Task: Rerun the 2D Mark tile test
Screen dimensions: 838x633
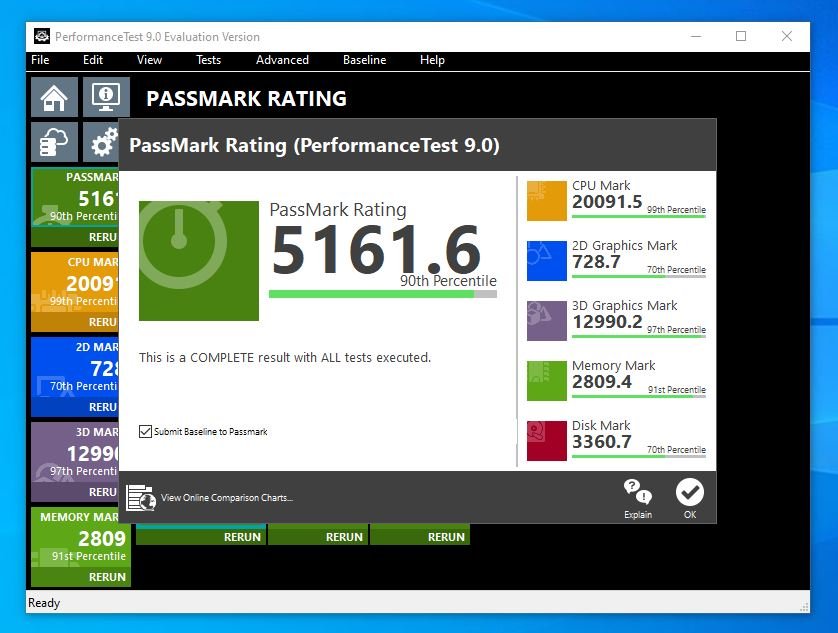Action: click(x=75, y=407)
